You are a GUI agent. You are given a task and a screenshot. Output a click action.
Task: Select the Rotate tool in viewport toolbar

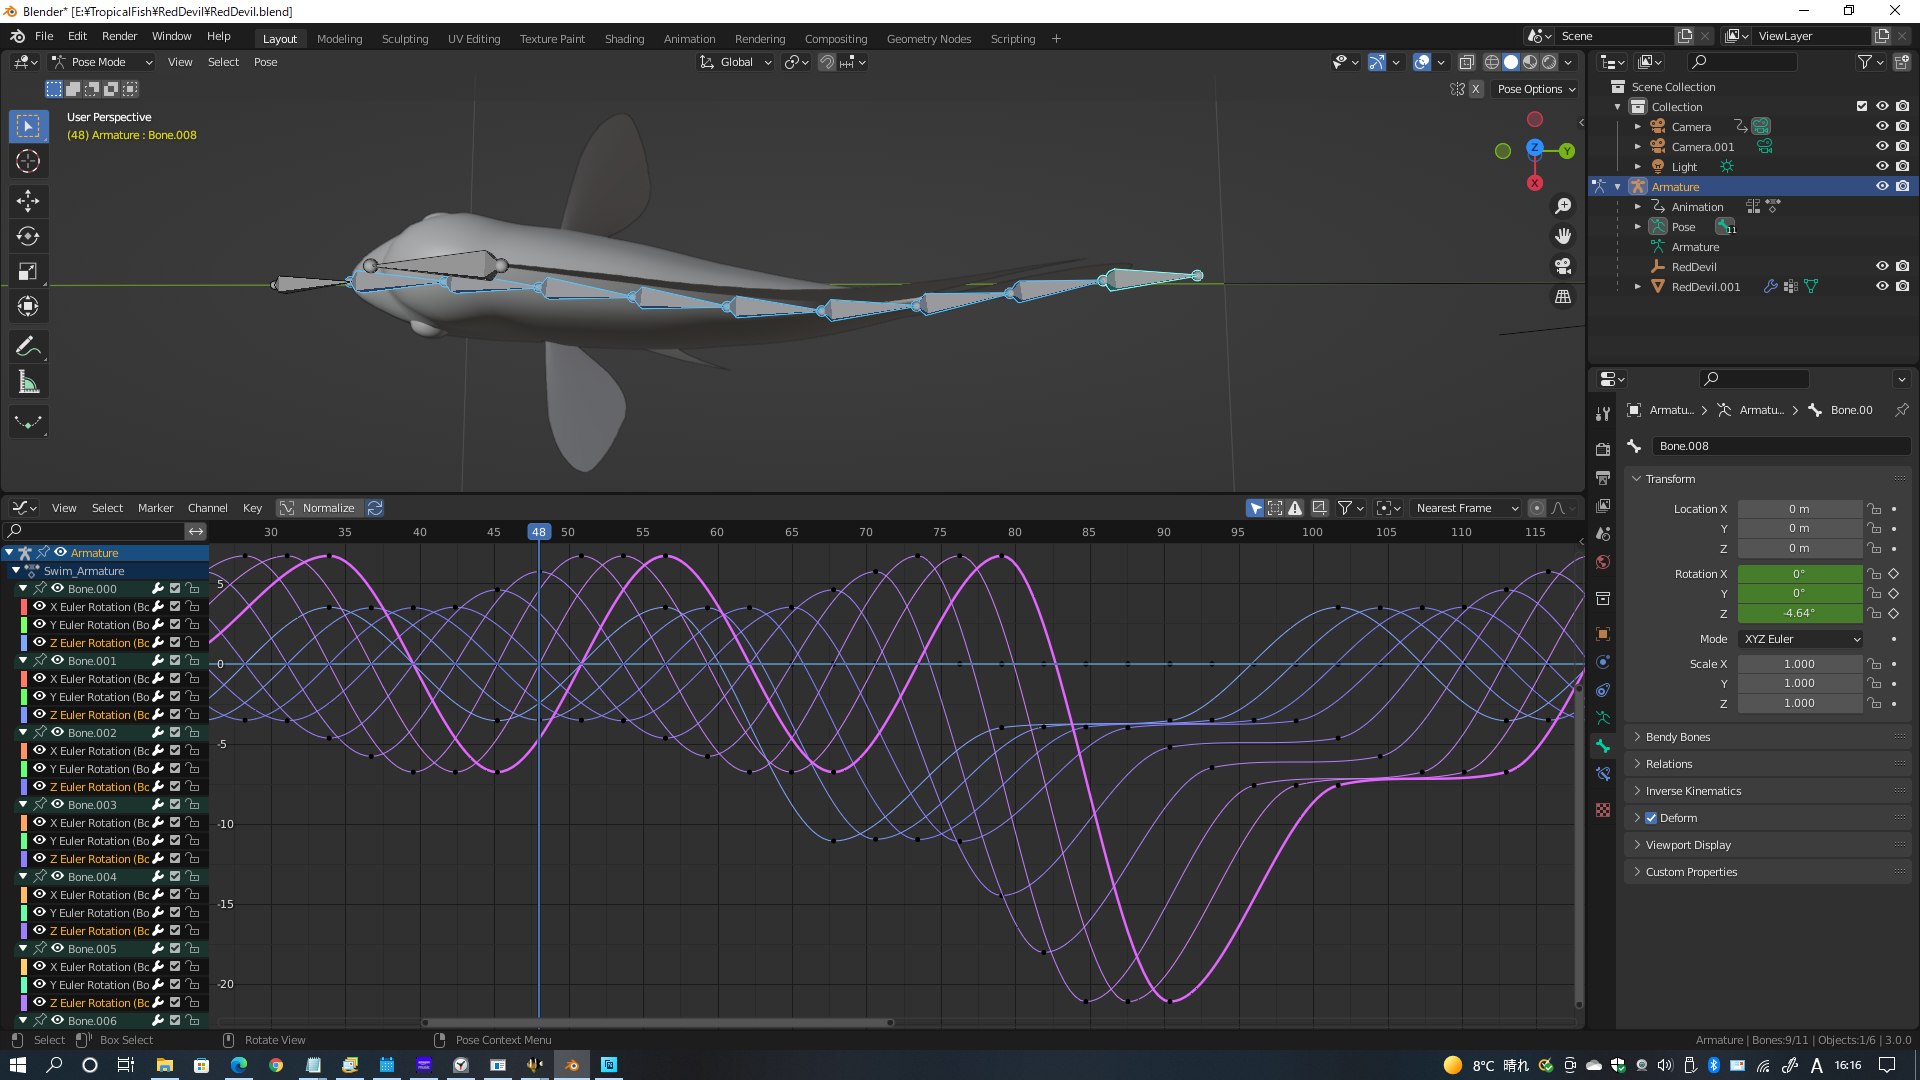[x=28, y=236]
